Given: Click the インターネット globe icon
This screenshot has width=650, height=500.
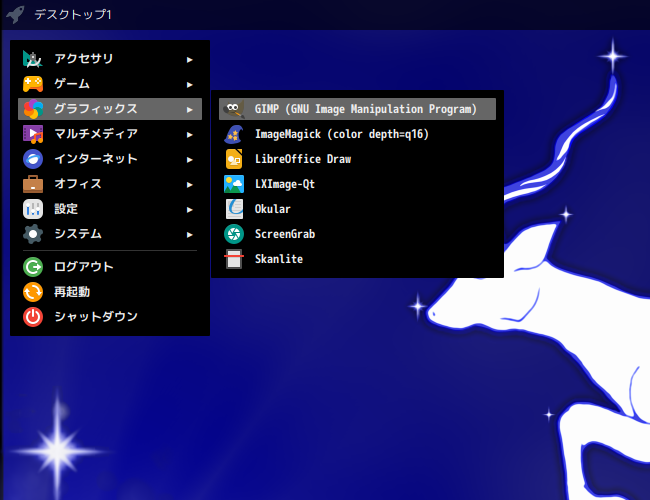Looking at the screenshot, I should pyautogui.click(x=33, y=159).
